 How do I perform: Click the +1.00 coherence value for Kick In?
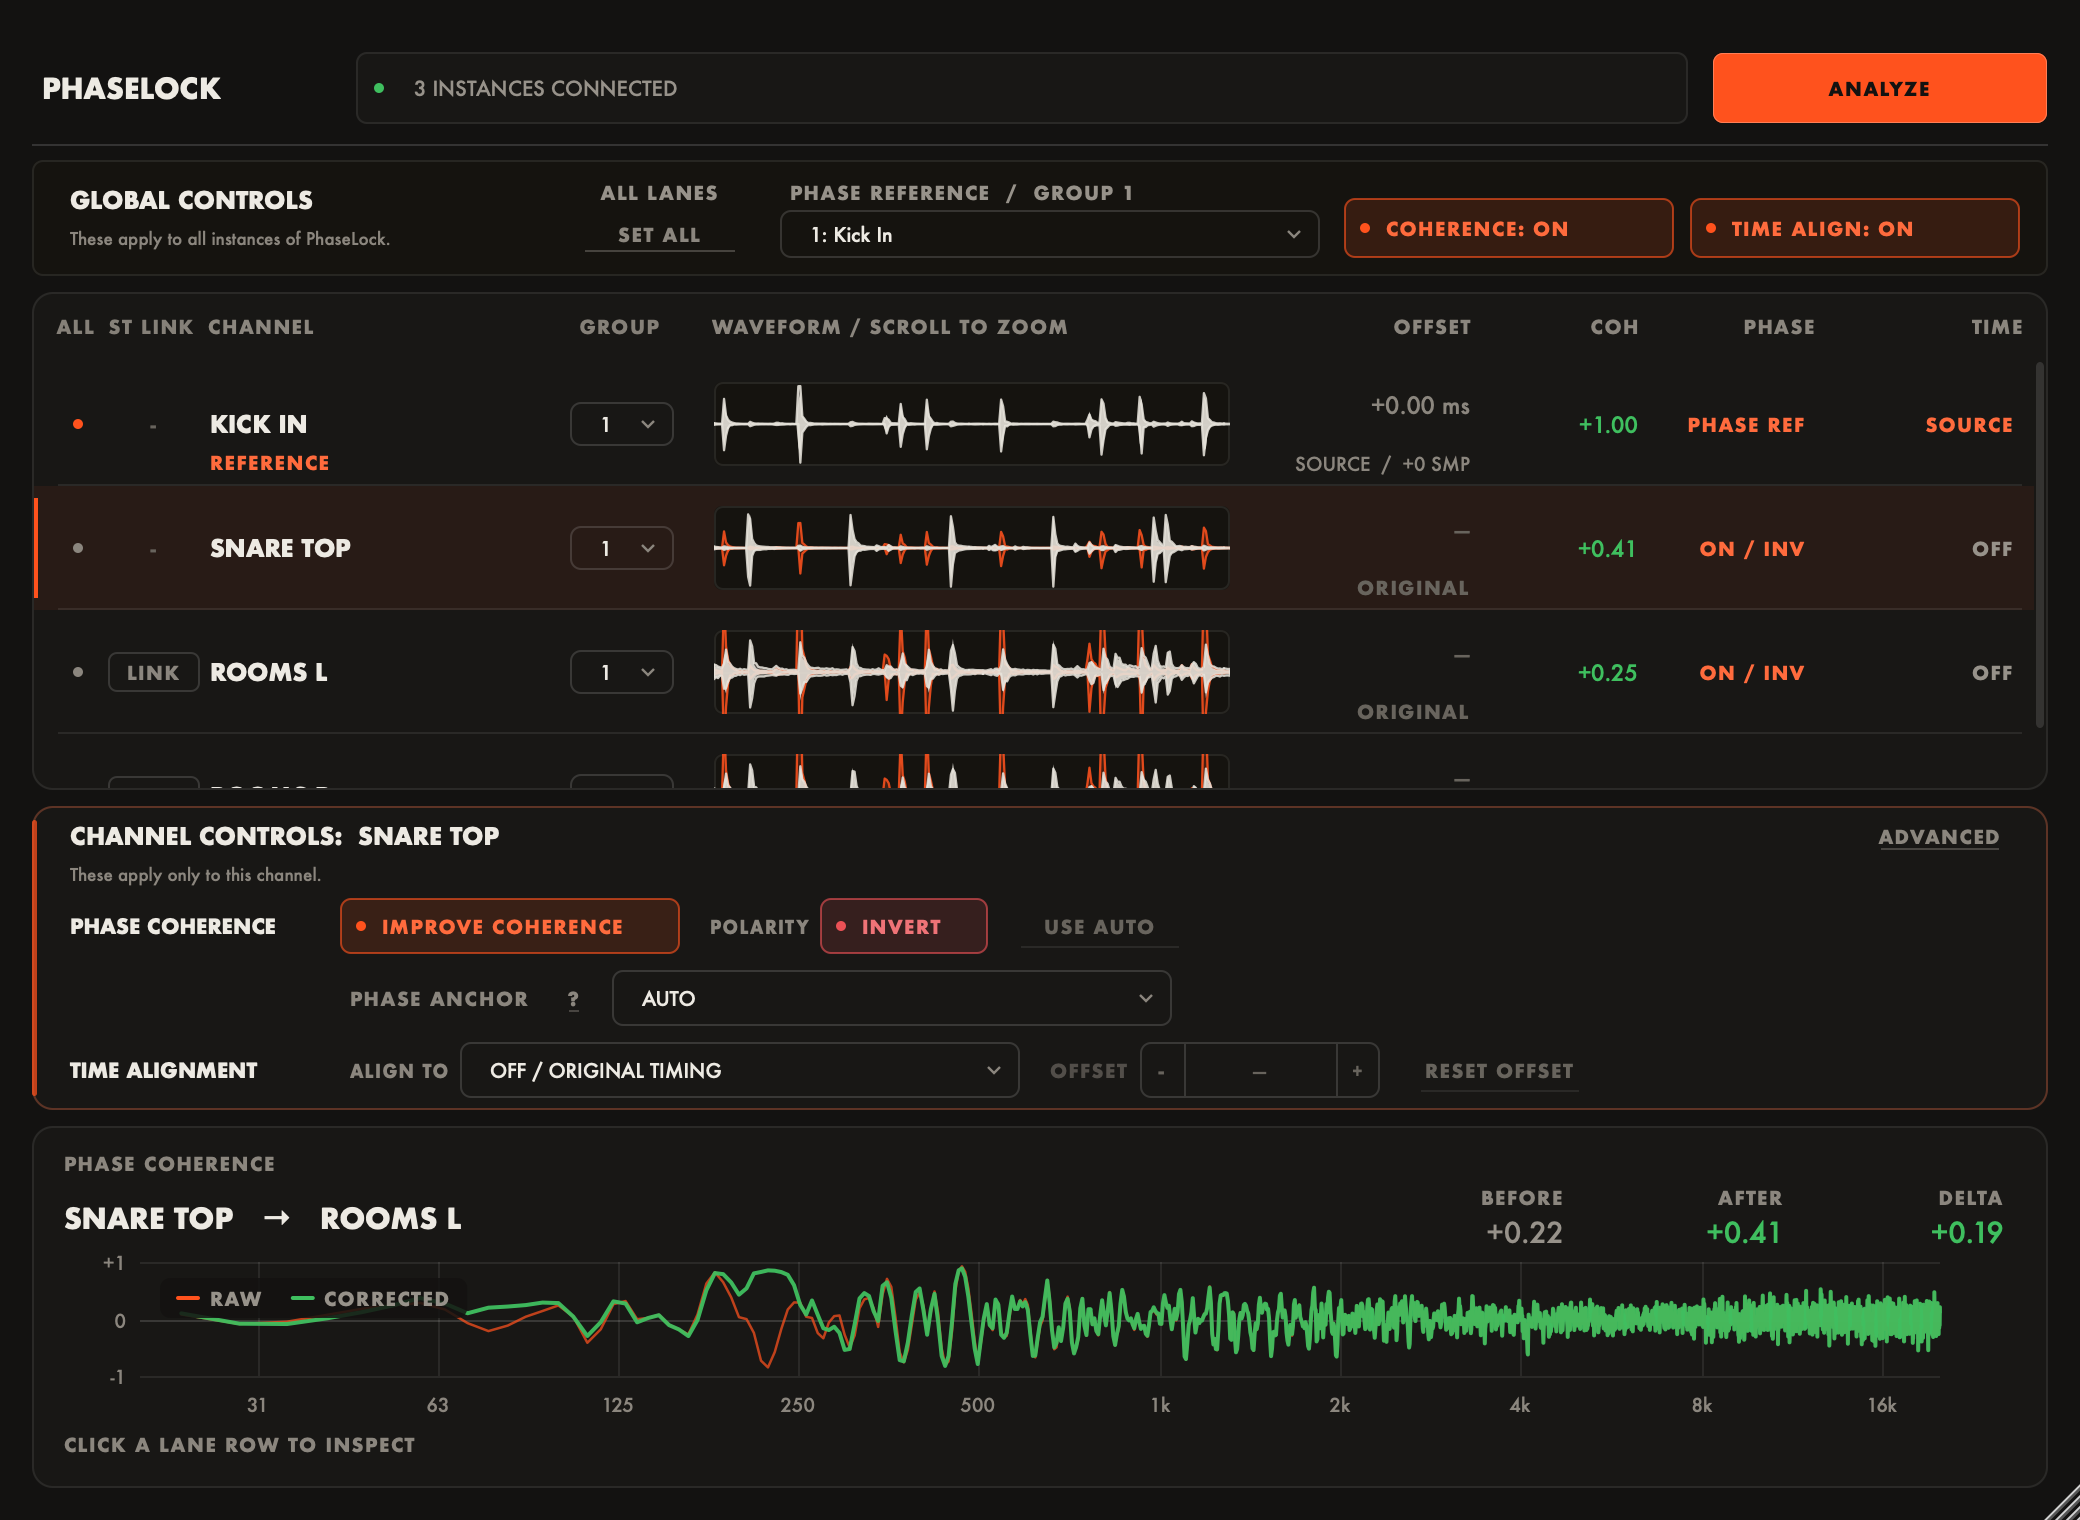tap(1607, 425)
